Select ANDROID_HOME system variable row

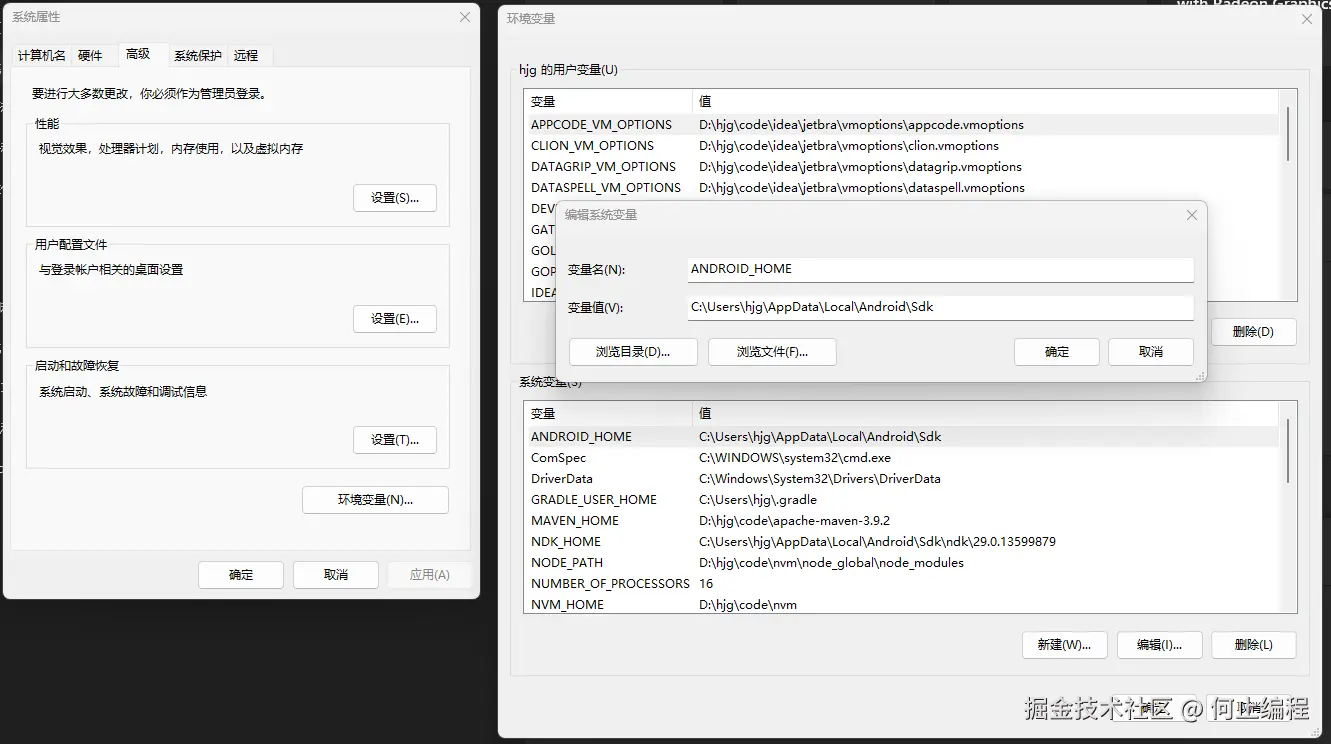[x=901, y=437]
